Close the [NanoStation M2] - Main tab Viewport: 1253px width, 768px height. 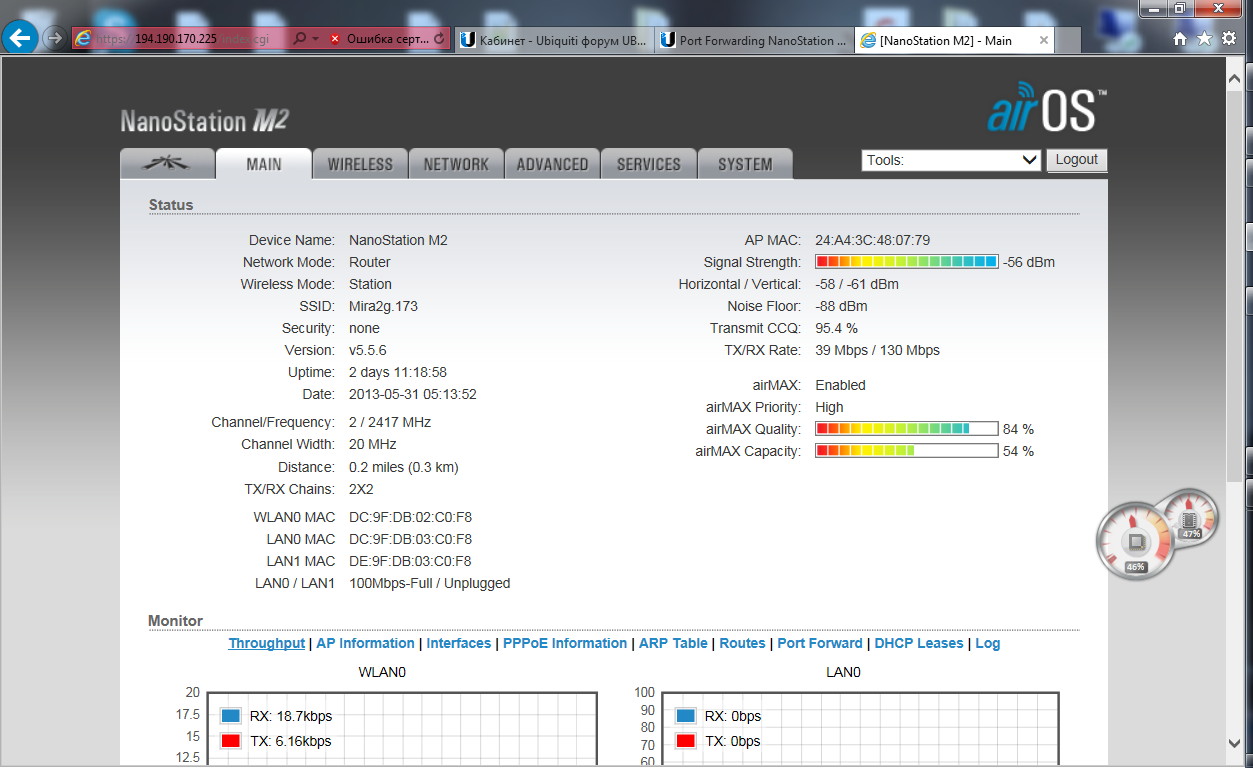tap(1044, 40)
